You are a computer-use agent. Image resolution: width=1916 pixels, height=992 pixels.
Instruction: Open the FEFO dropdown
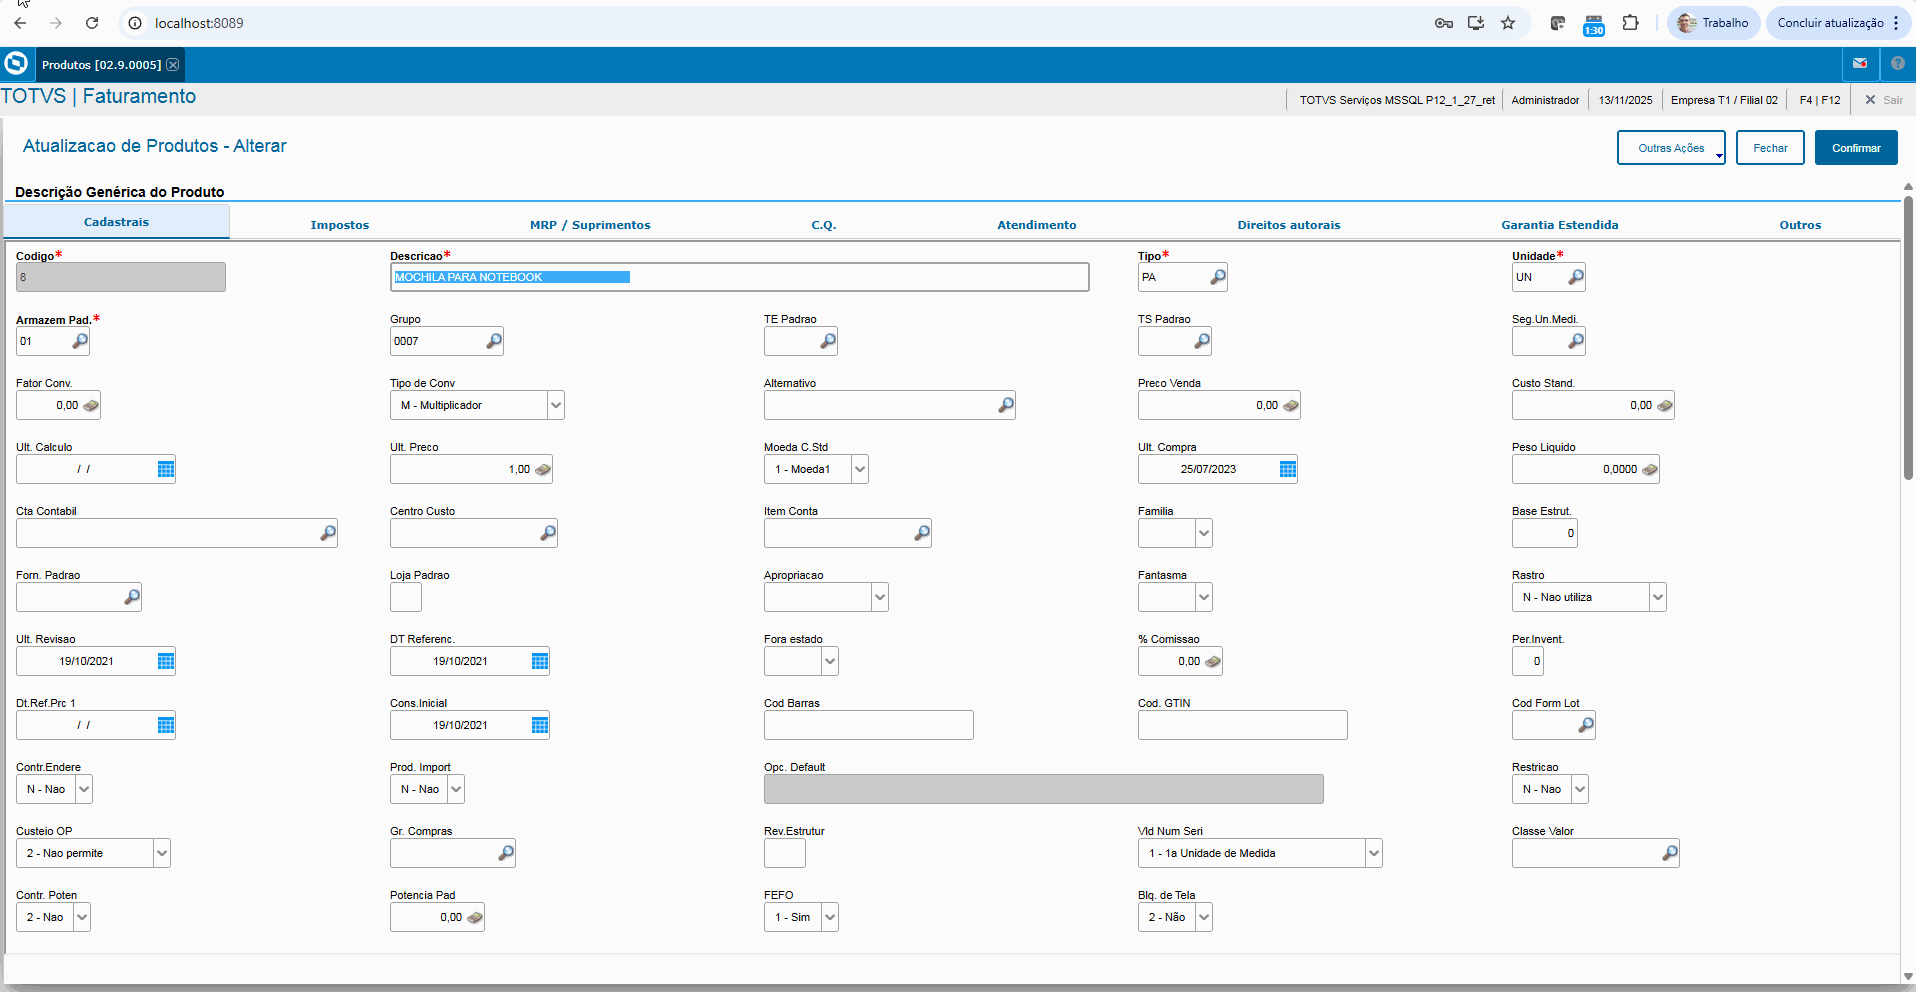pos(830,917)
